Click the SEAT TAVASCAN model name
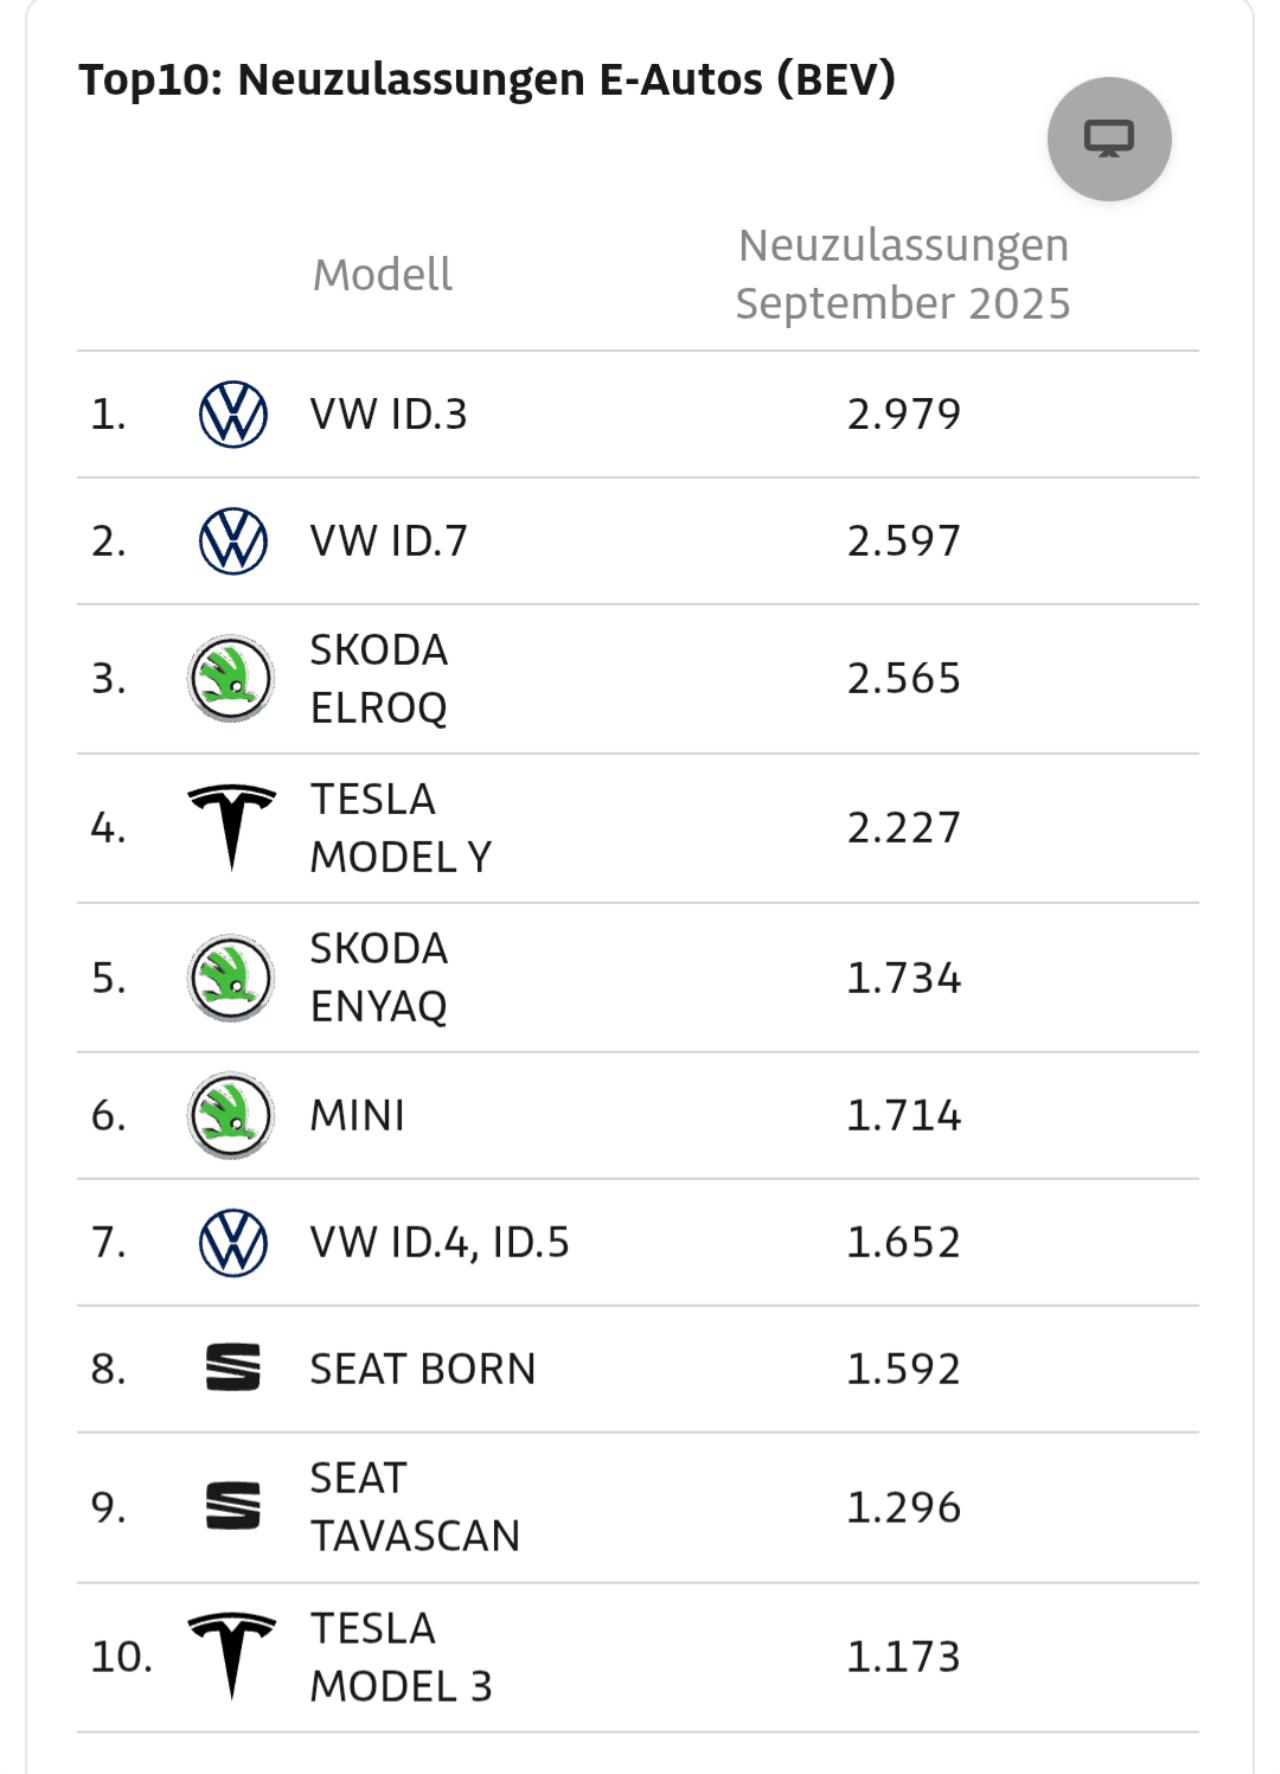This screenshot has height=1774, width=1280. [x=414, y=1507]
